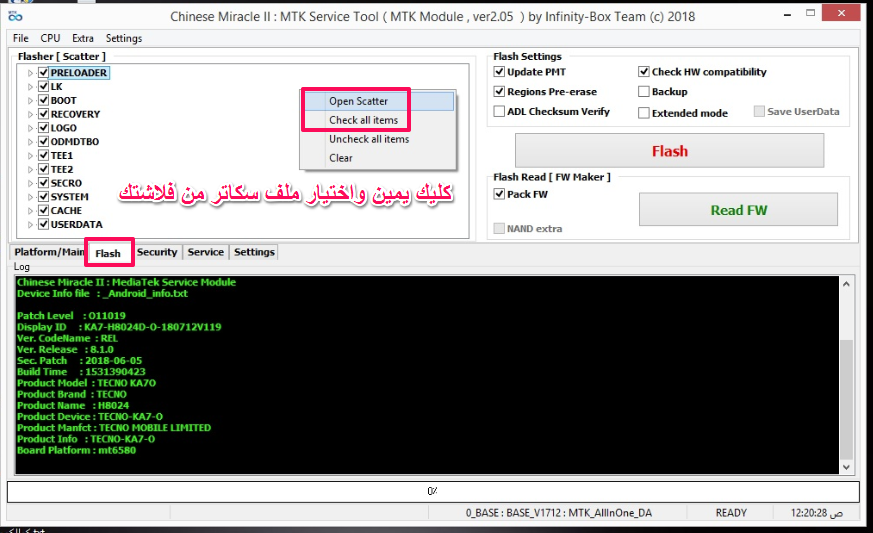Uncheck the LK partition checkbox
This screenshot has height=533, width=873.
point(43,86)
